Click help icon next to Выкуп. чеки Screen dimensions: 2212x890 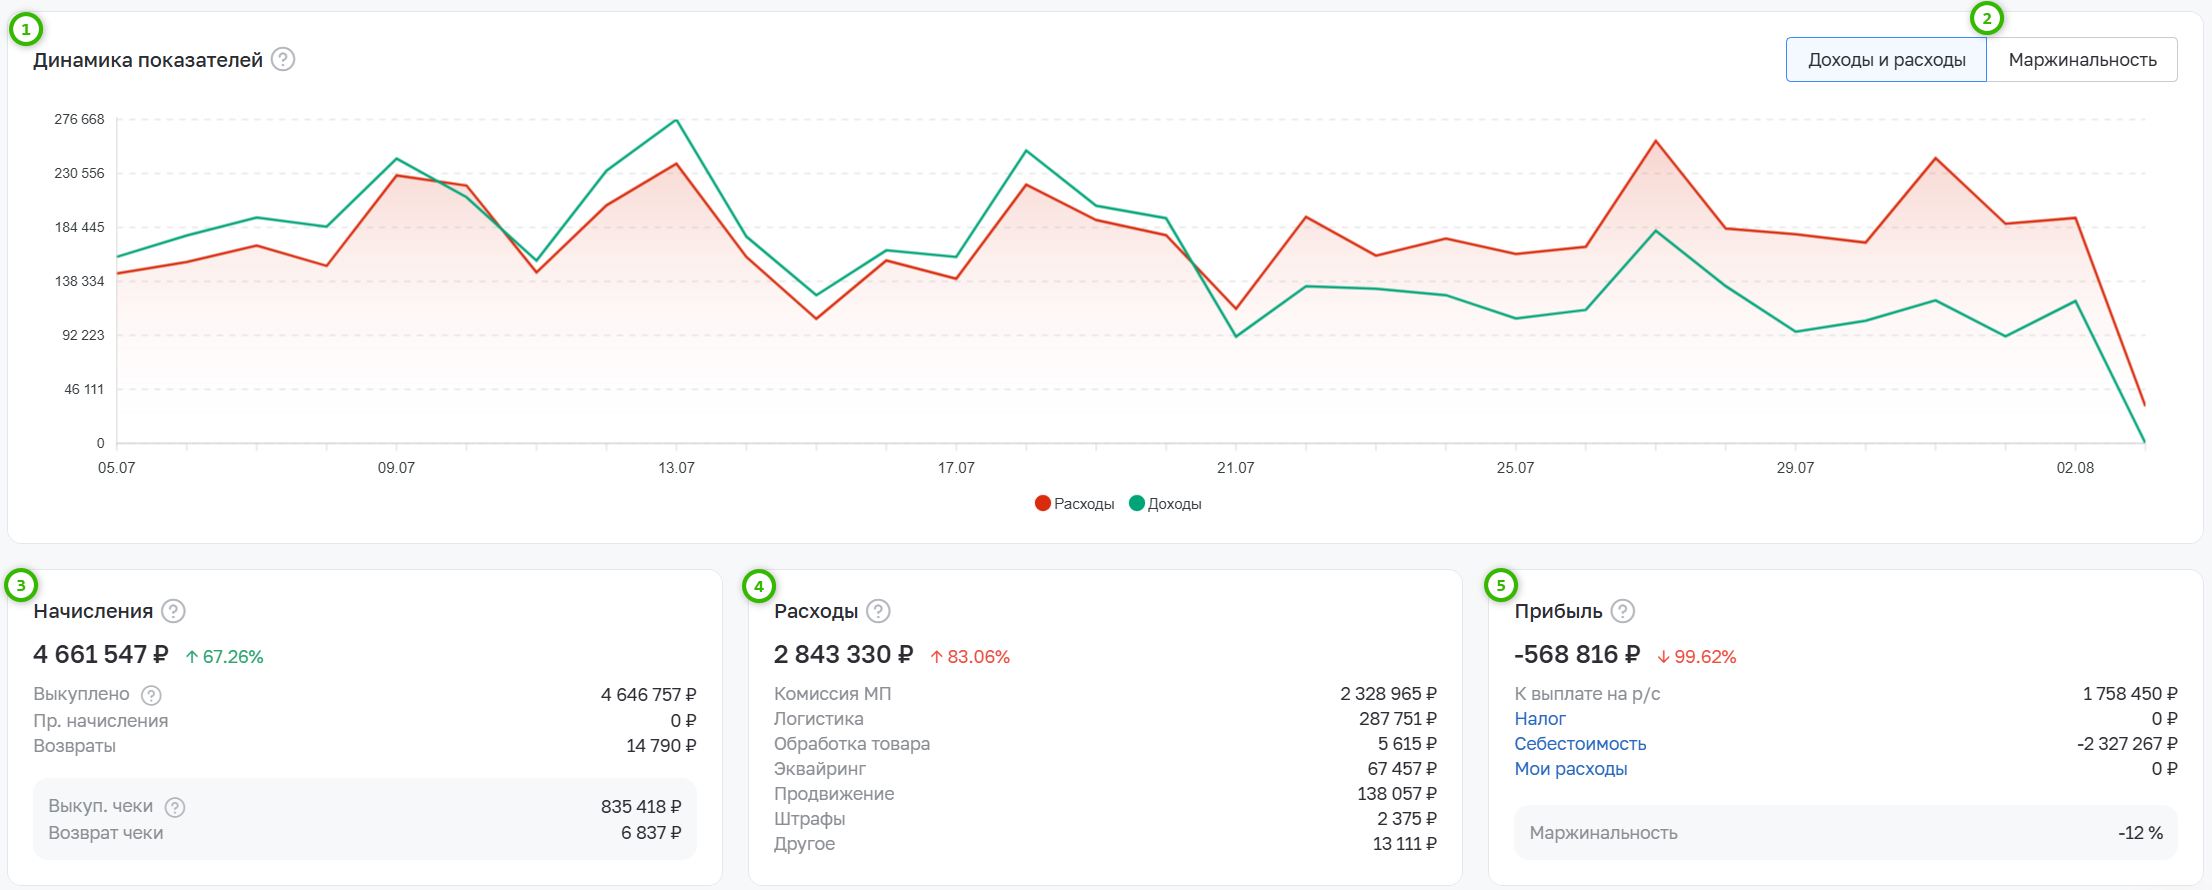(175, 807)
